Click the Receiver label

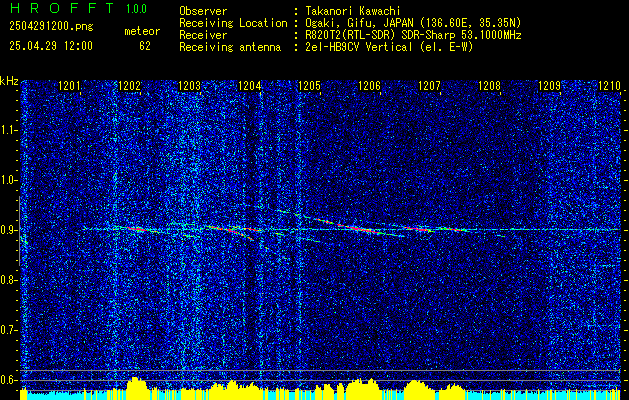pyautogui.click(x=203, y=35)
